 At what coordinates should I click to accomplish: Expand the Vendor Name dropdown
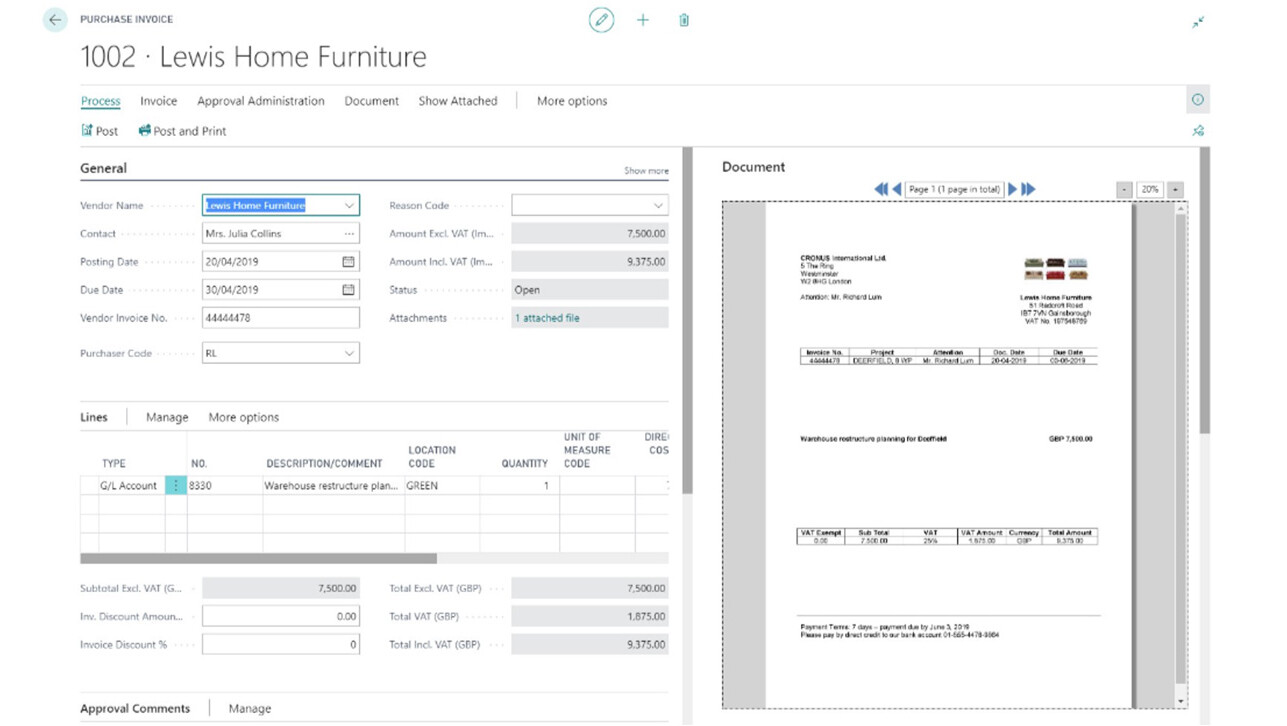[348, 206]
